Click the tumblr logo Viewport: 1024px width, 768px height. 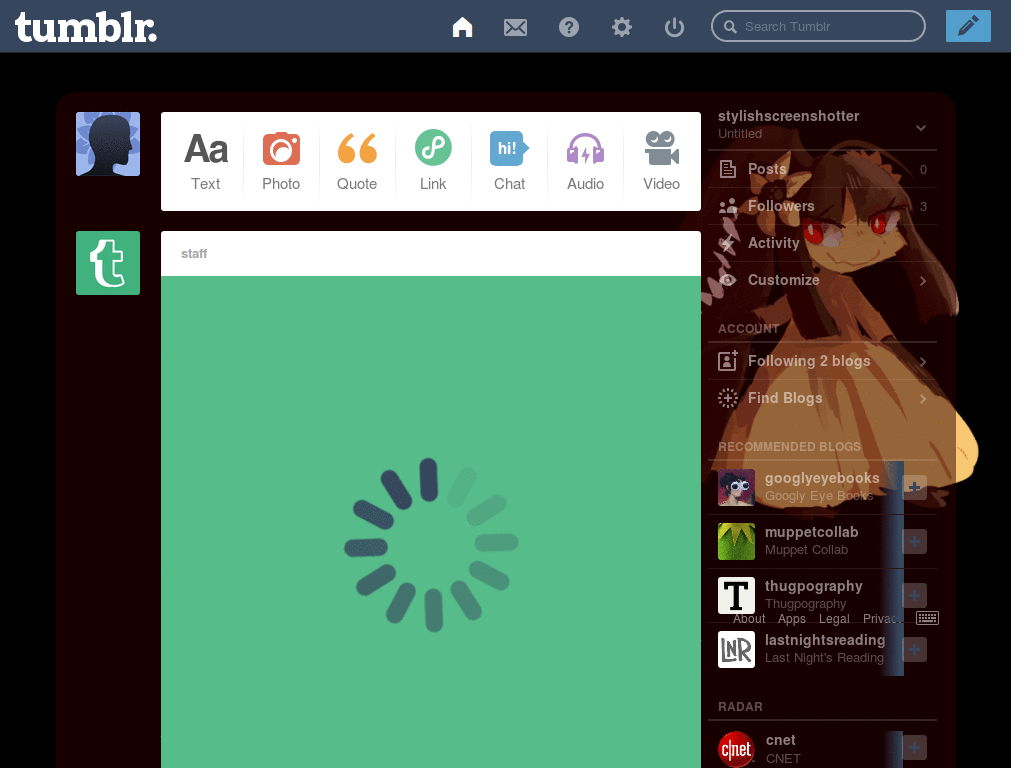click(x=86, y=27)
